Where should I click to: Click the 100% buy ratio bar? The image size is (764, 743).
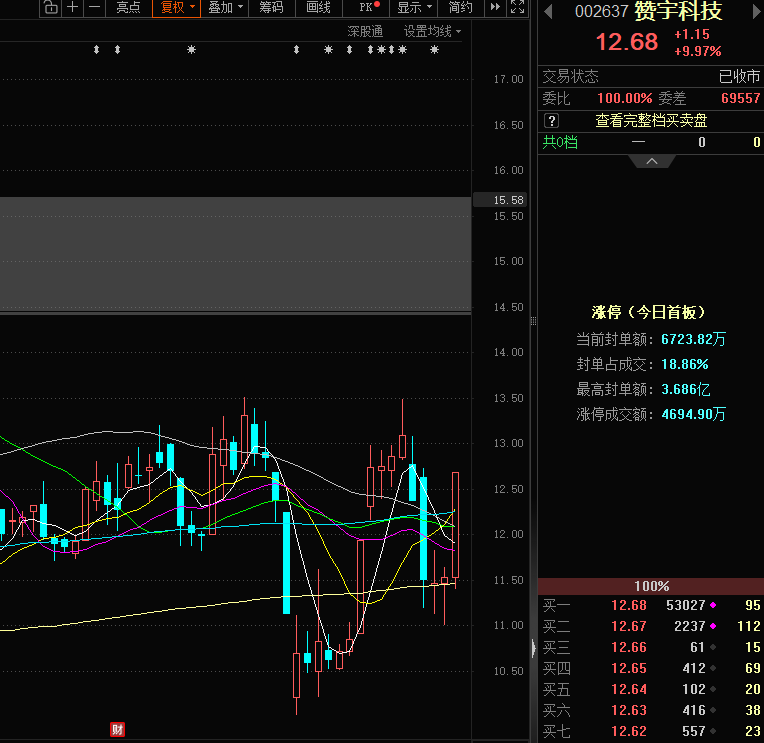pos(651,586)
